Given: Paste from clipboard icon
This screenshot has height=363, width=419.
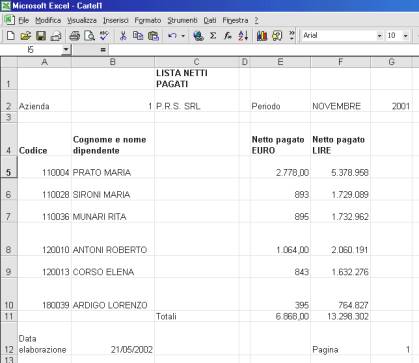Looking at the screenshot, I should (x=153, y=35).
